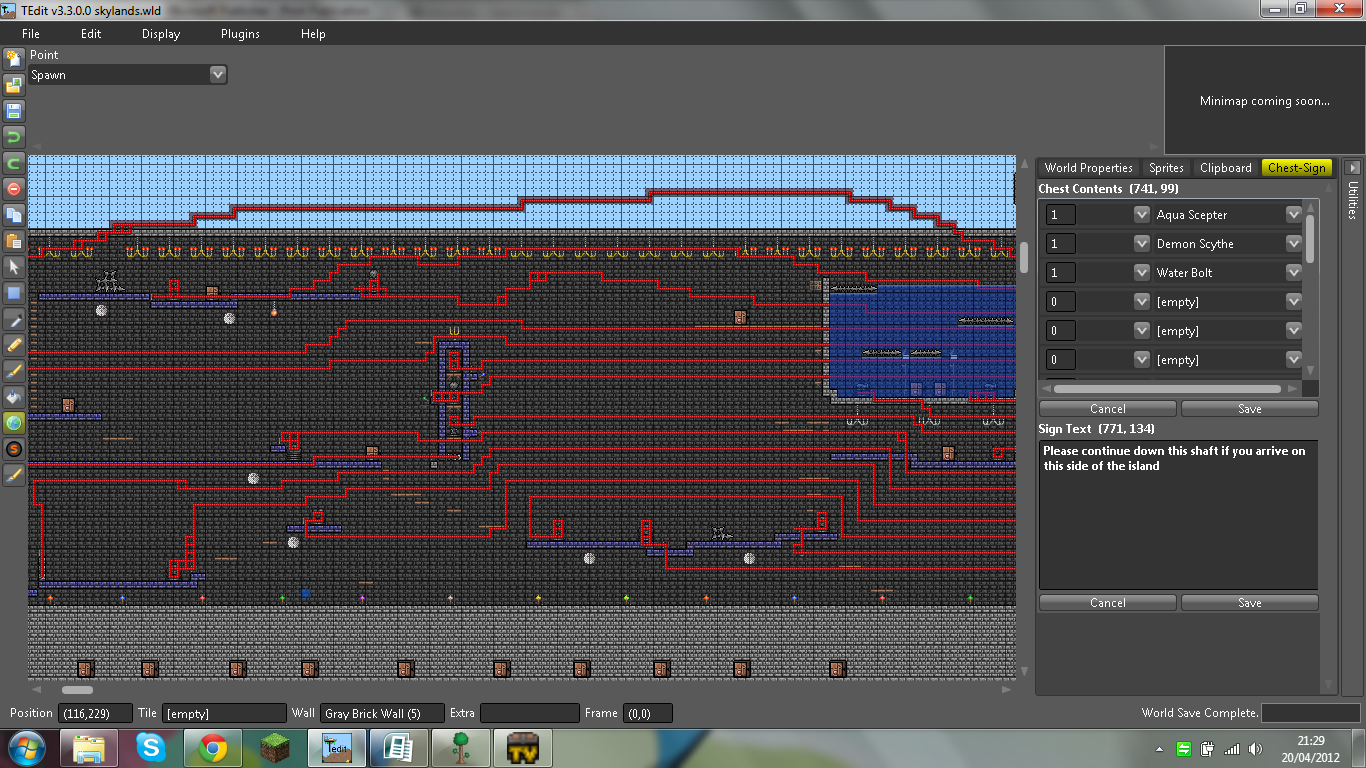Select the Fill bucket tool

(x=14, y=397)
